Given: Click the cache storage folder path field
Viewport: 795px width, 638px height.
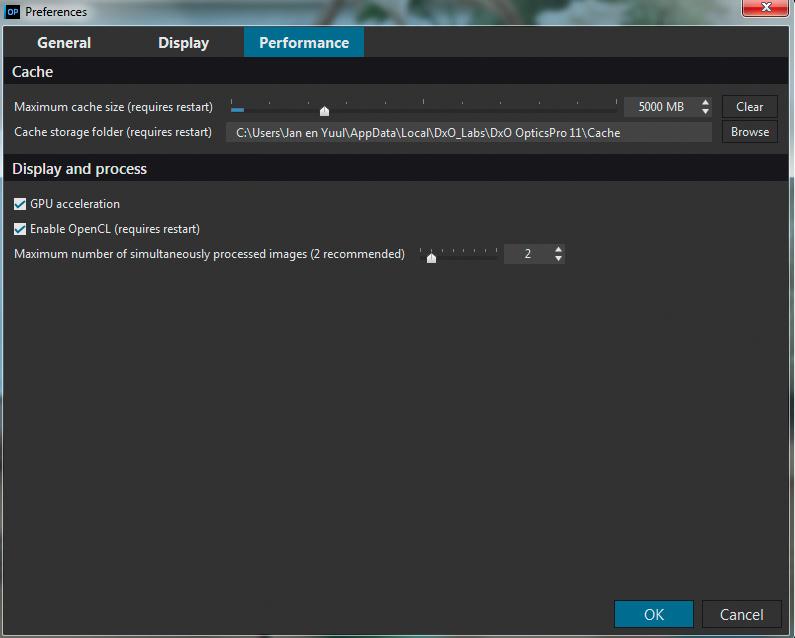Looking at the screenshot, I should 468,133.
